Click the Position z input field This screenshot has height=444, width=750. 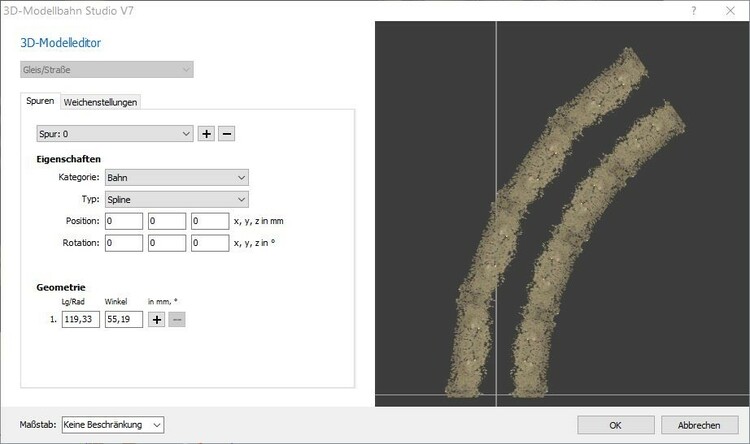210,221
